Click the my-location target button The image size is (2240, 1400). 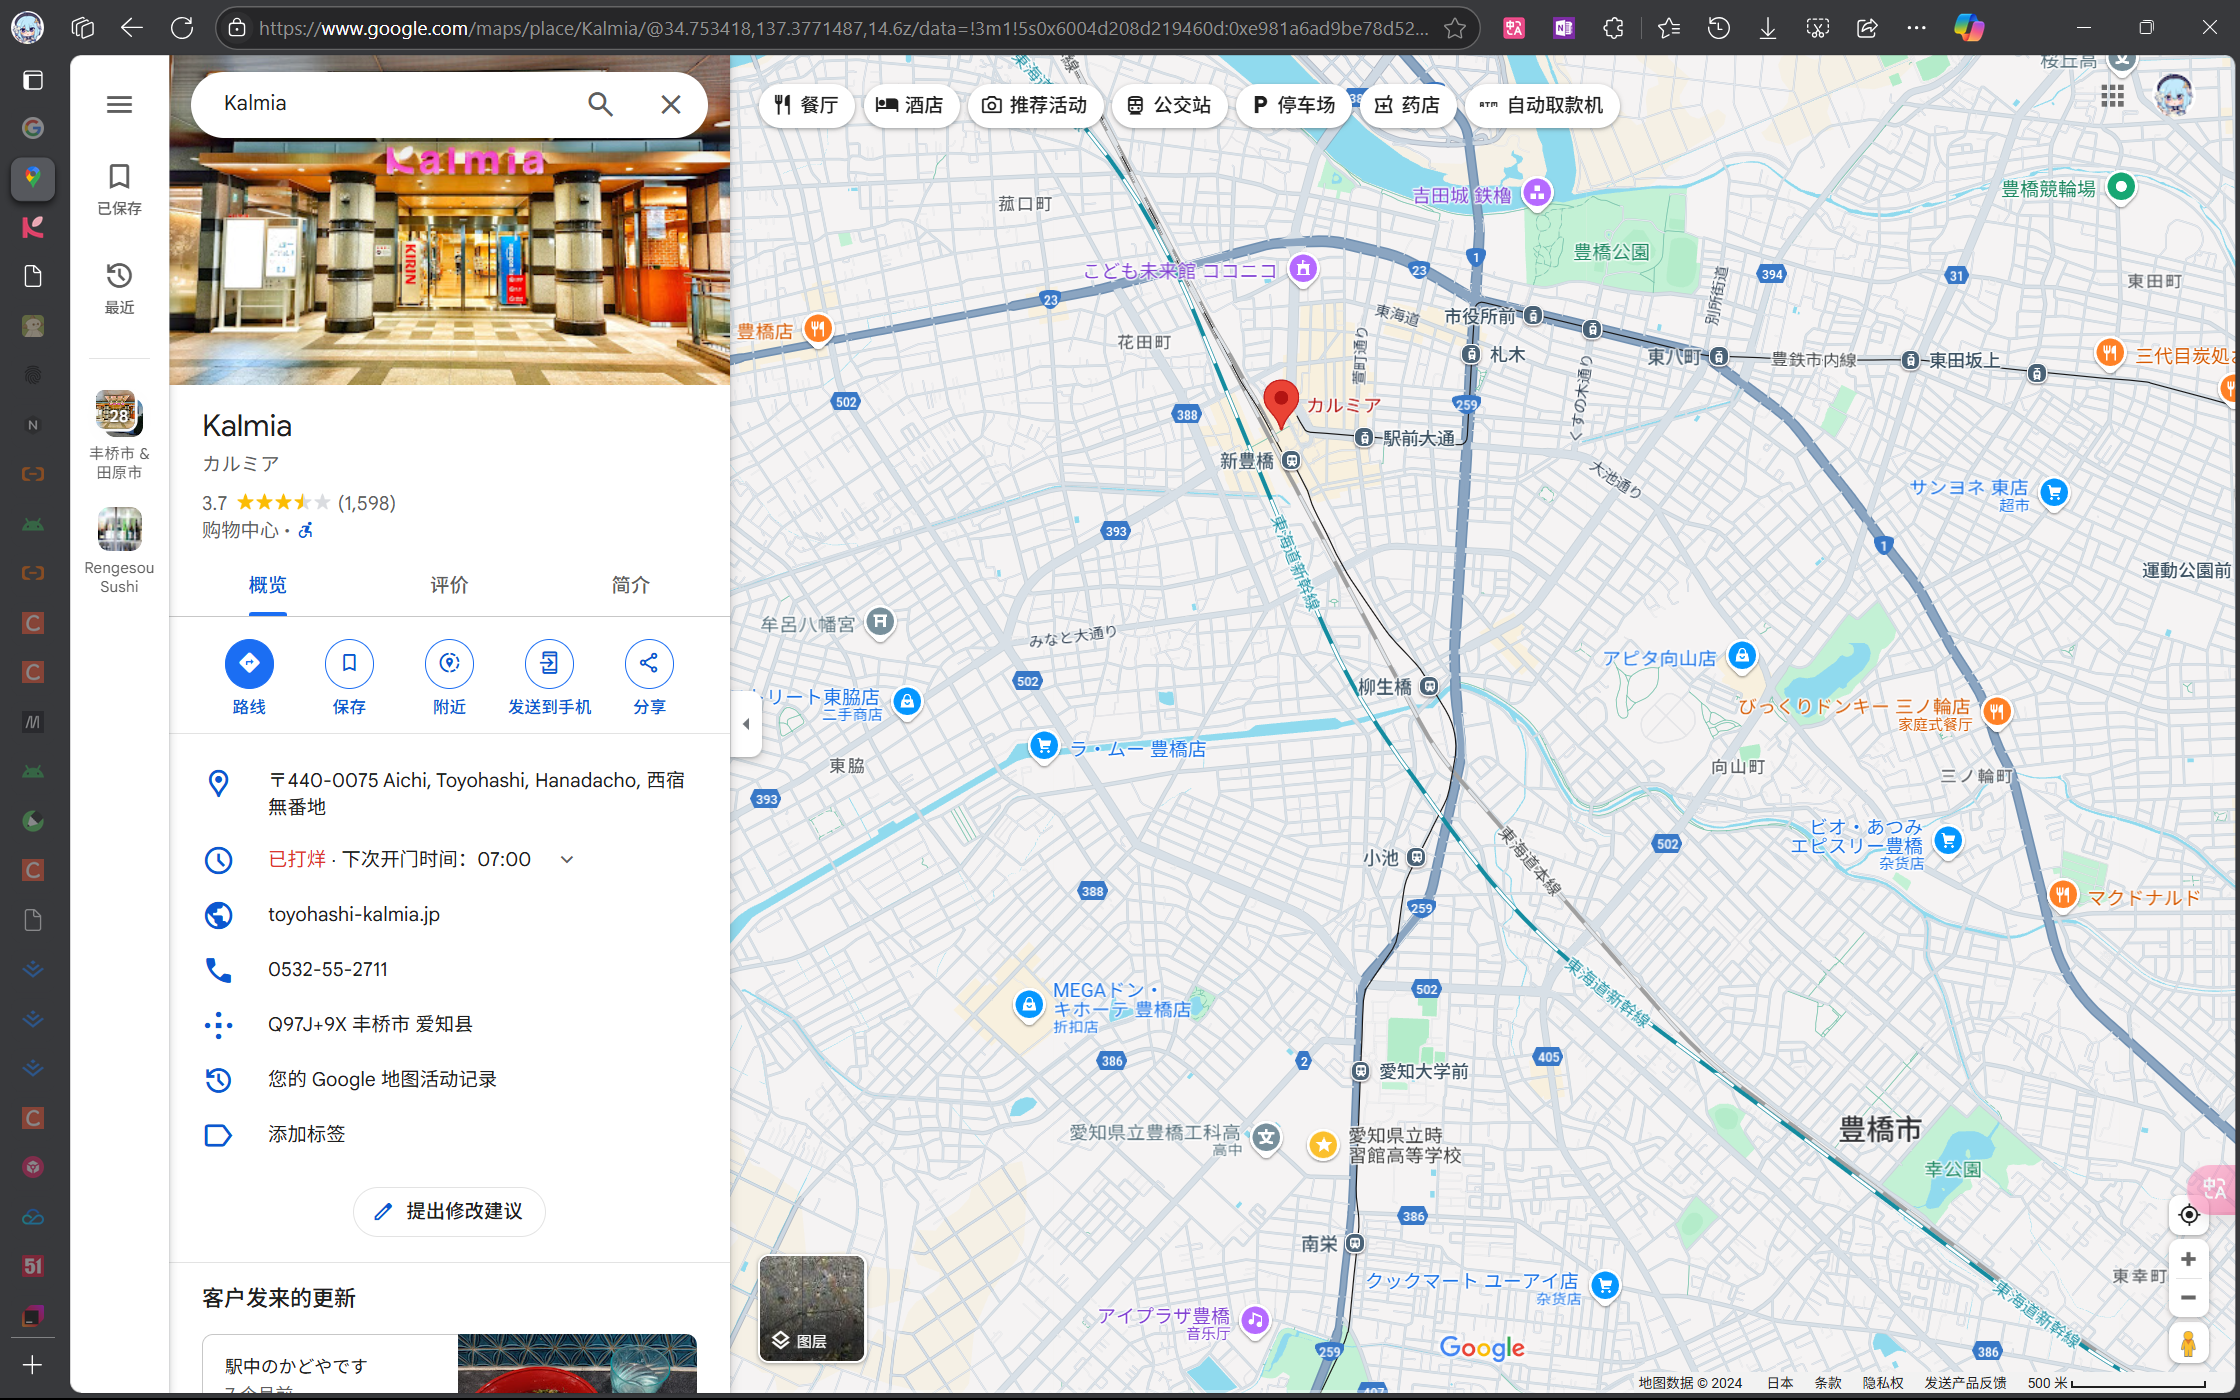[2188, 1214]
